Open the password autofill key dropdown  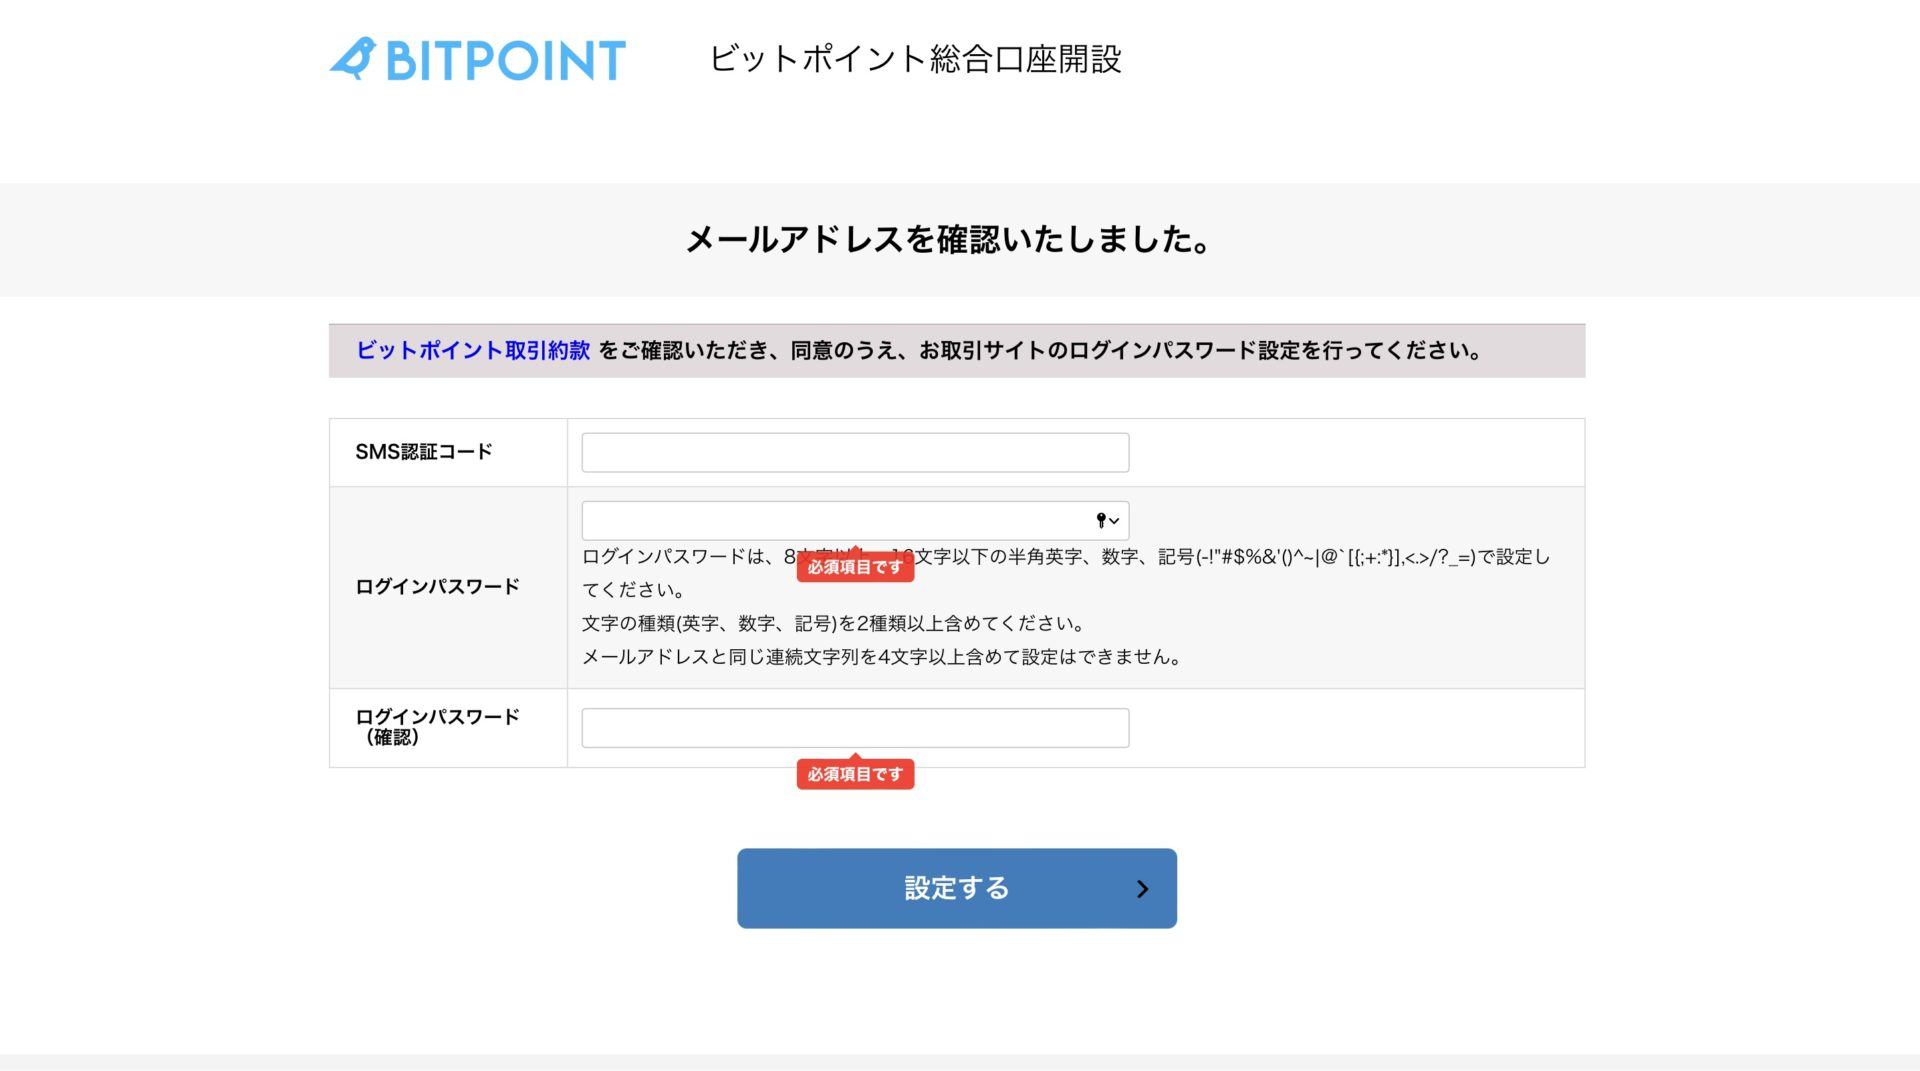[1107, 521]
